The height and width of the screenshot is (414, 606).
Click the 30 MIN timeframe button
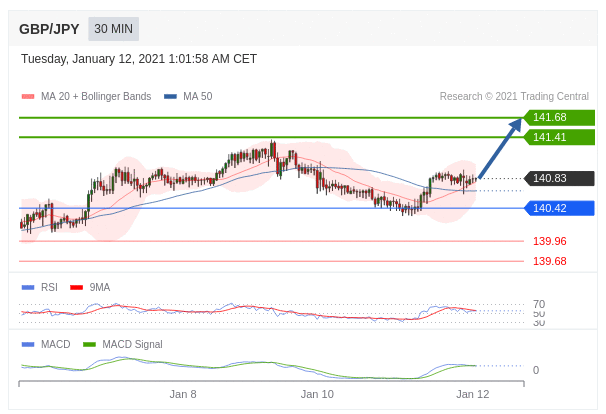[x=113, y=29]
